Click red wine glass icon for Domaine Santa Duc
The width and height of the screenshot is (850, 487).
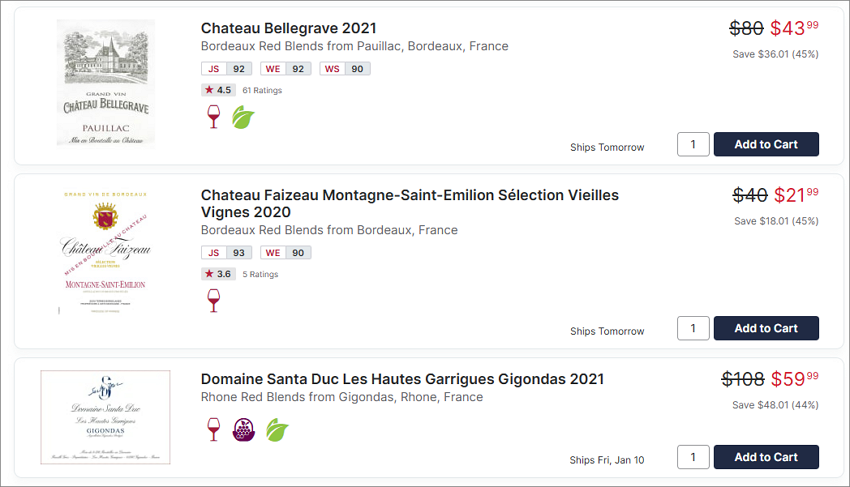(x=214, y=430)
